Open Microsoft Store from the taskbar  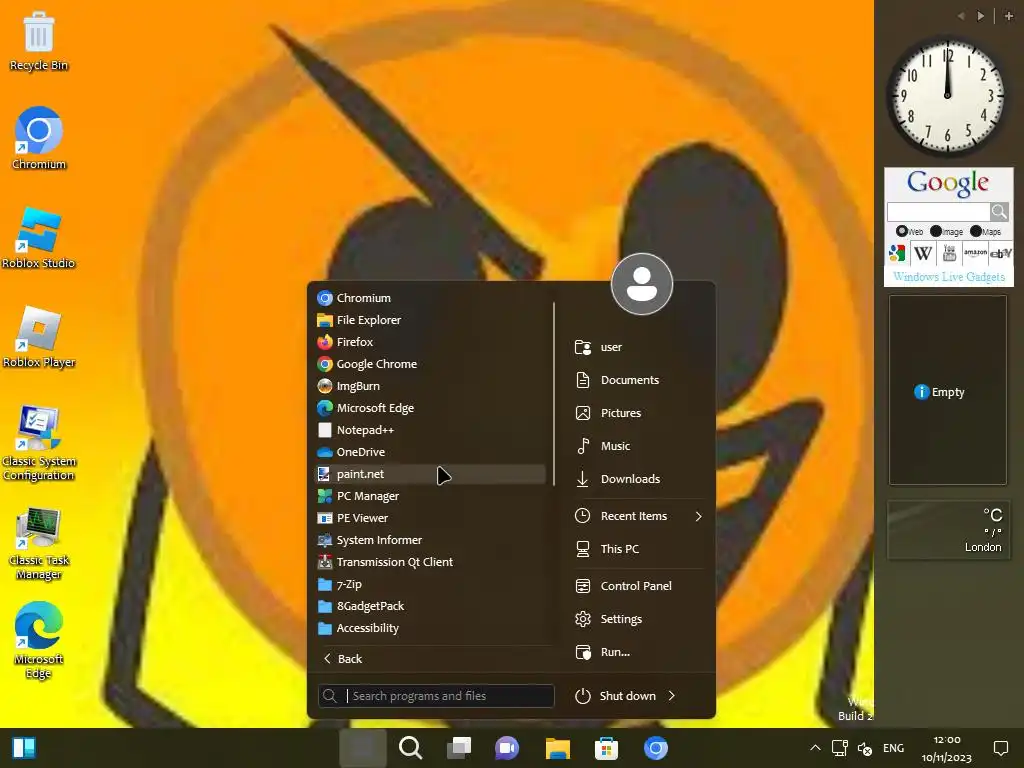pyautogui.click(x=606, y=748)
